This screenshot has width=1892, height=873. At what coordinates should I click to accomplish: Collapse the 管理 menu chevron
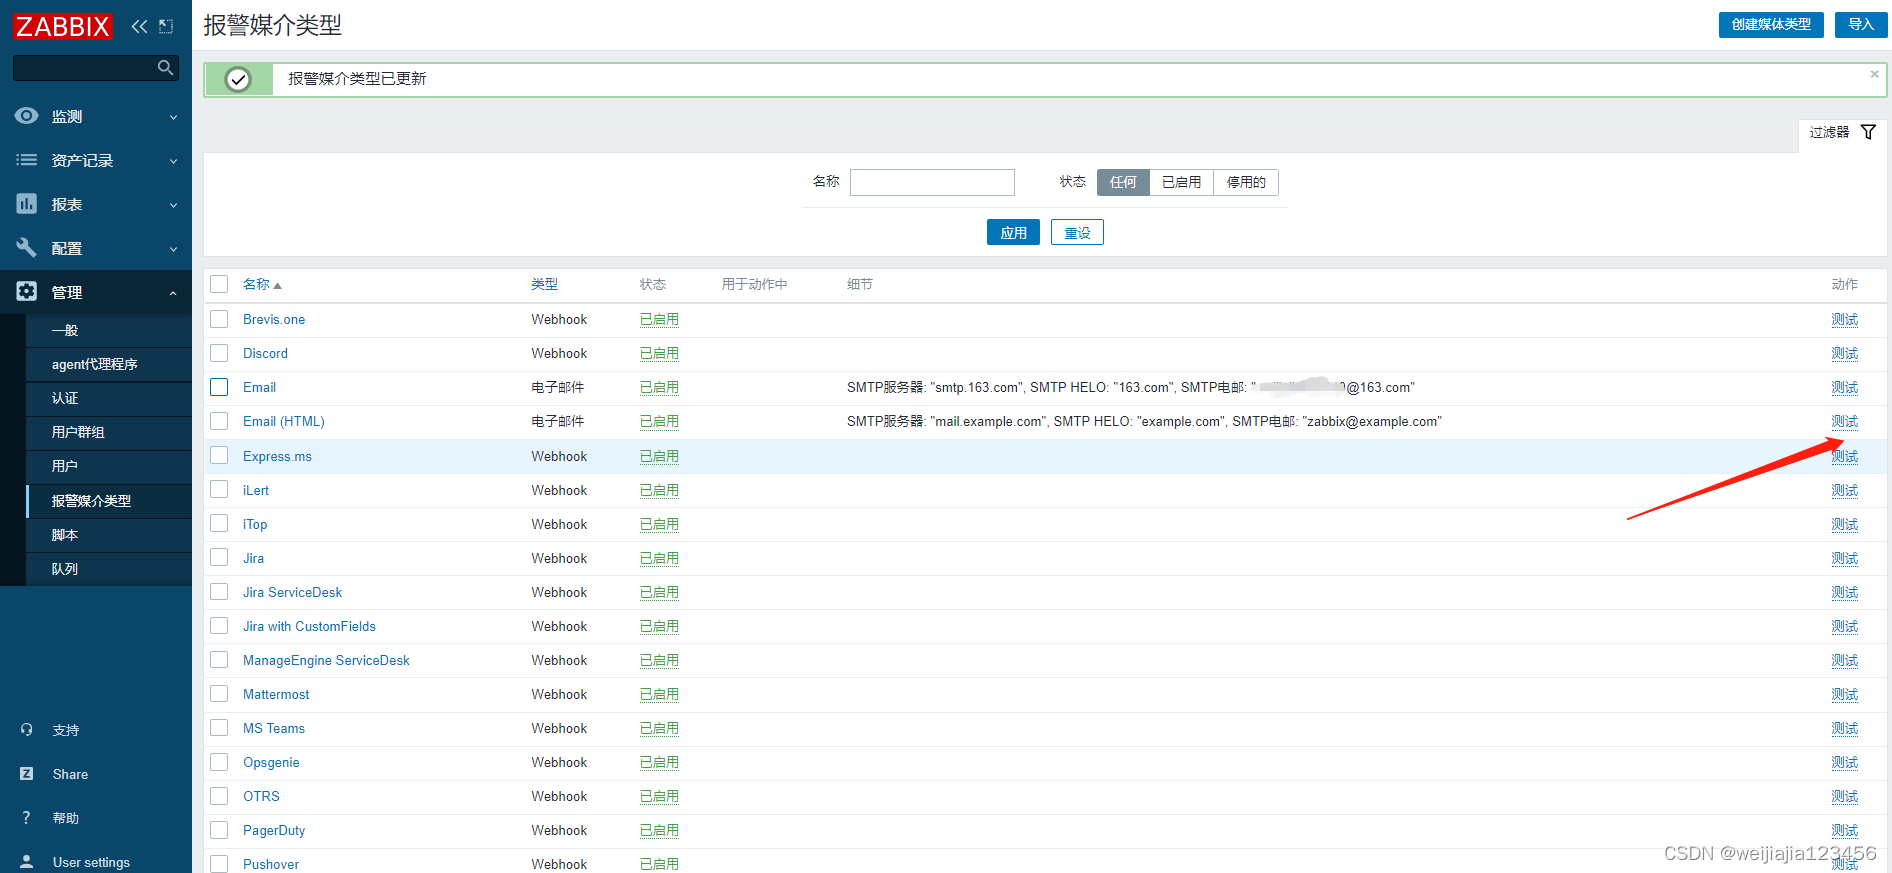pyautogui.click(x=173, y=293)
